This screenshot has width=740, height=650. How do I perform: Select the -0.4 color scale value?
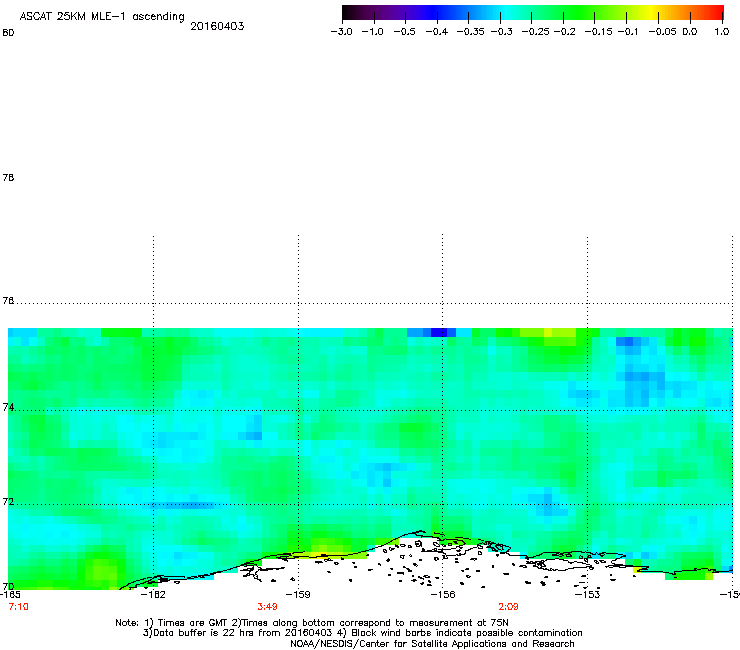tap(437, 32)
